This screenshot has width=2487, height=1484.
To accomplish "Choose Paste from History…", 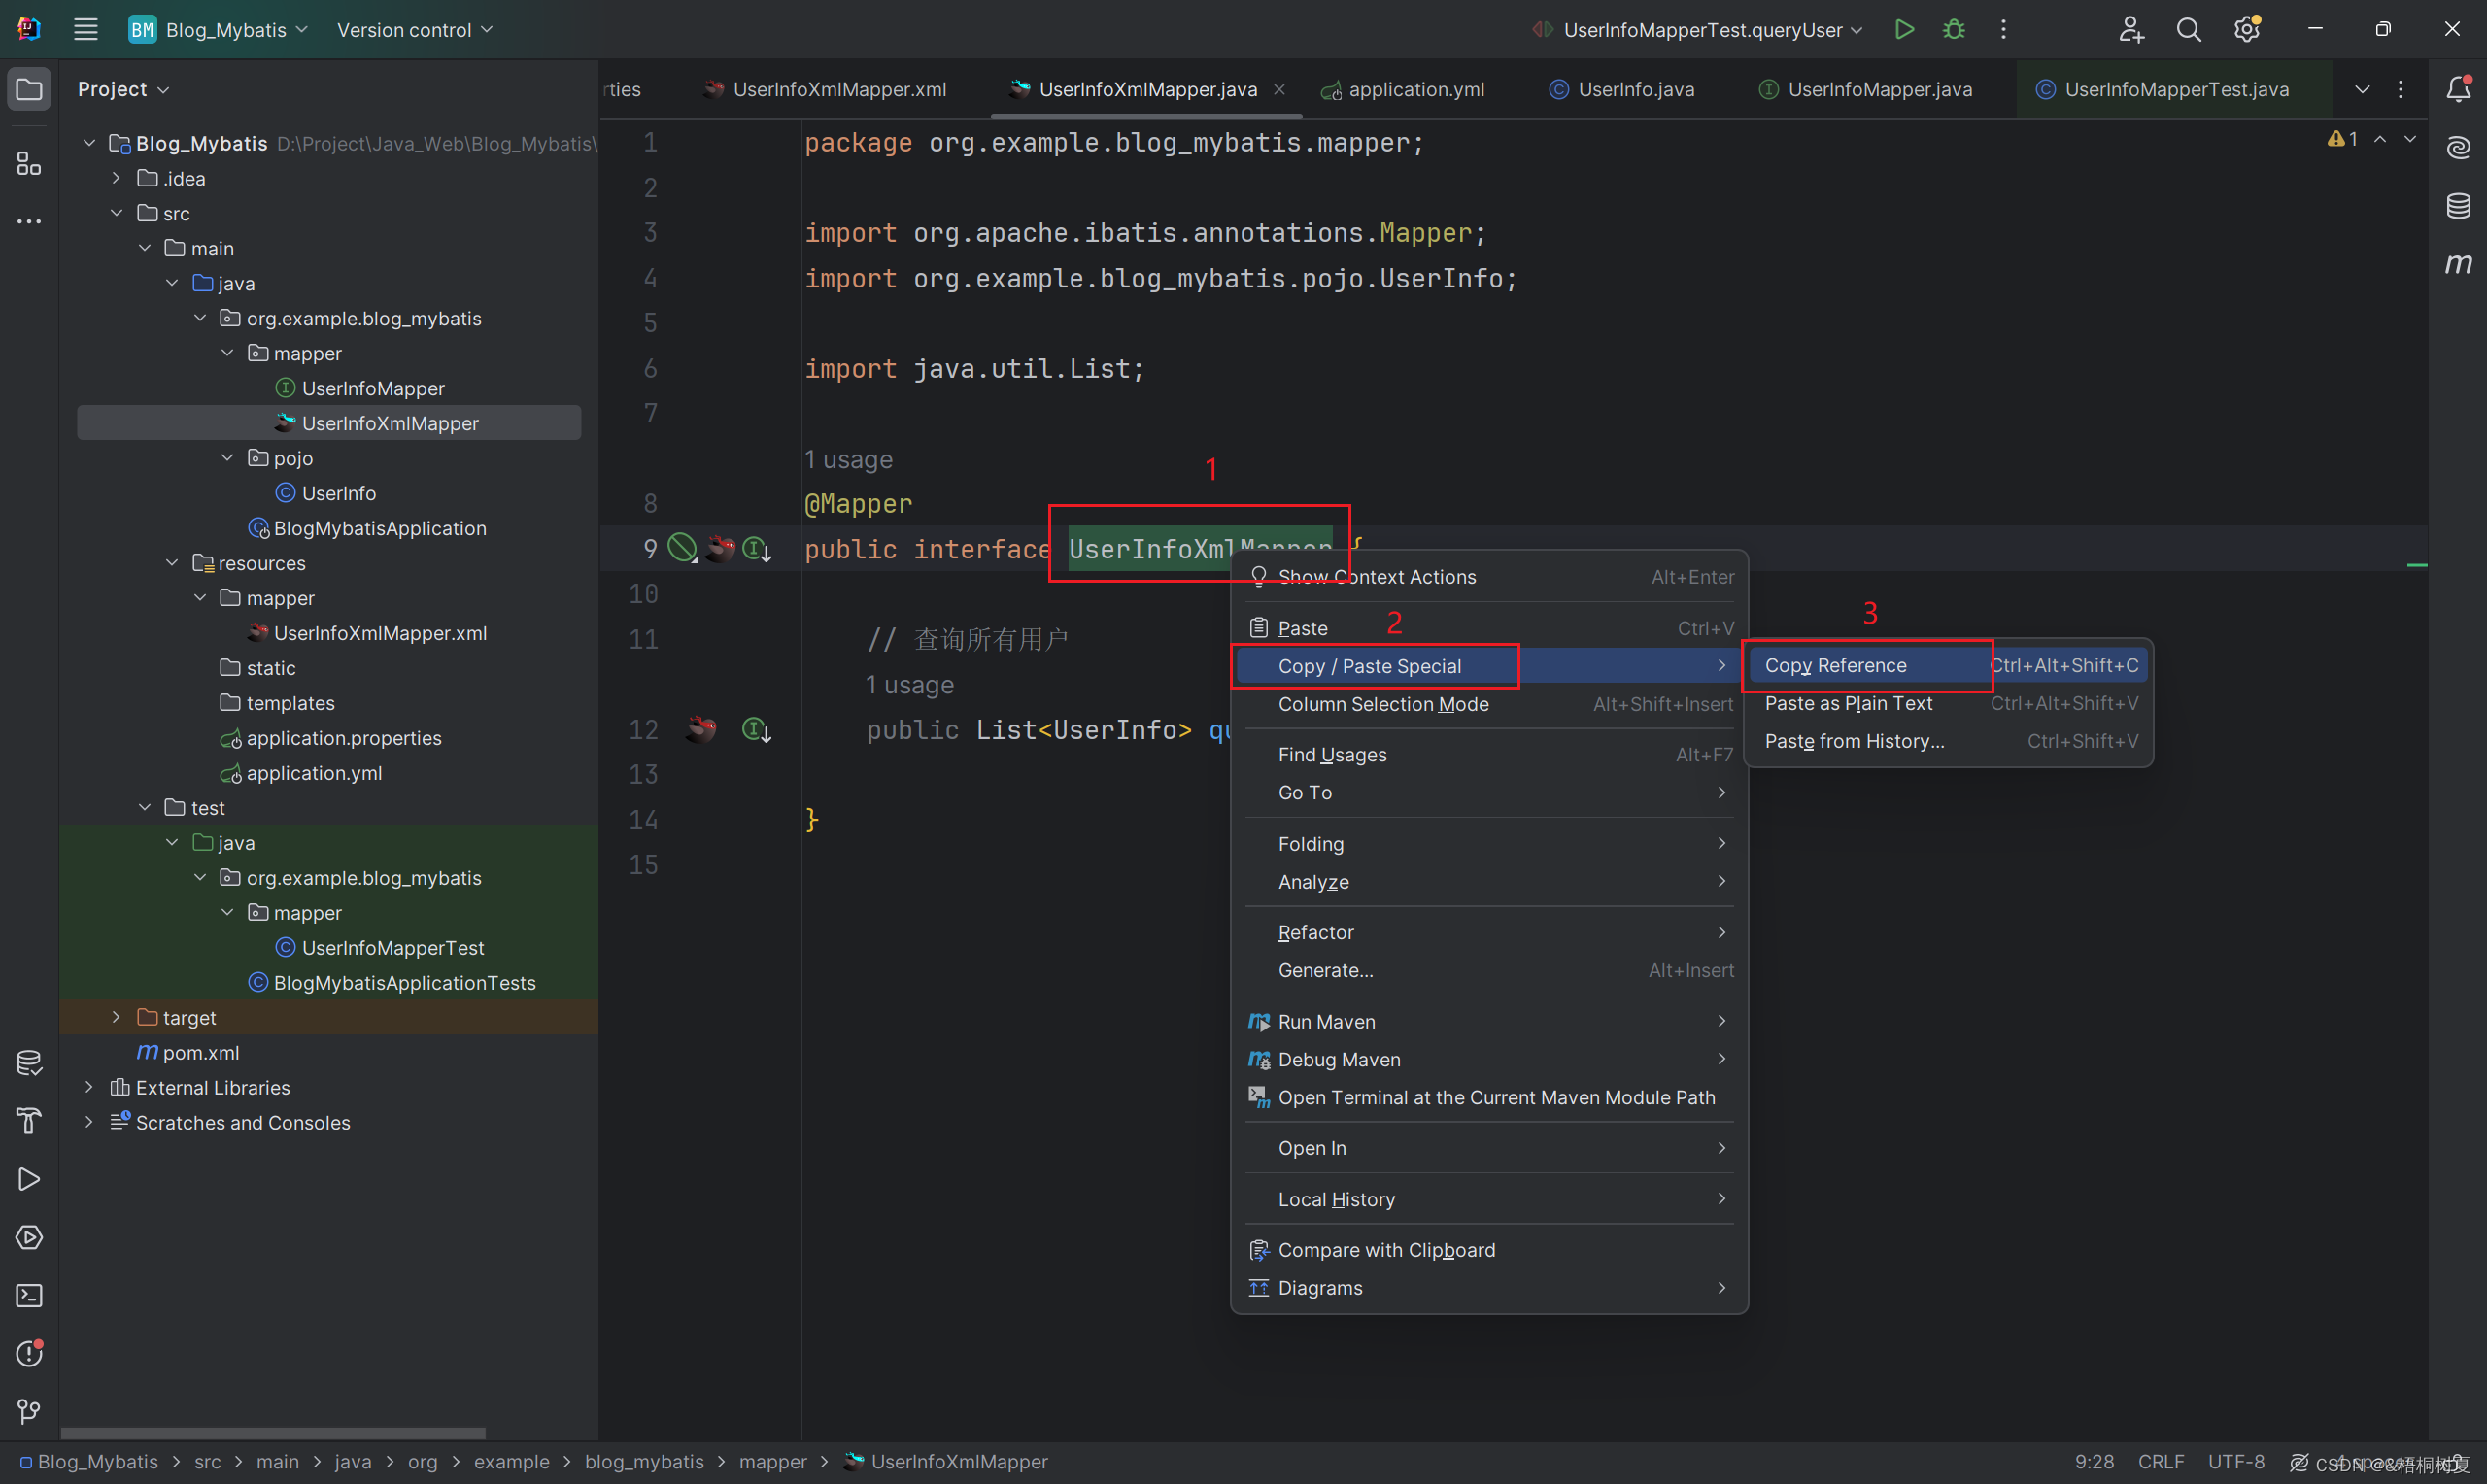I will [1948, 741].
